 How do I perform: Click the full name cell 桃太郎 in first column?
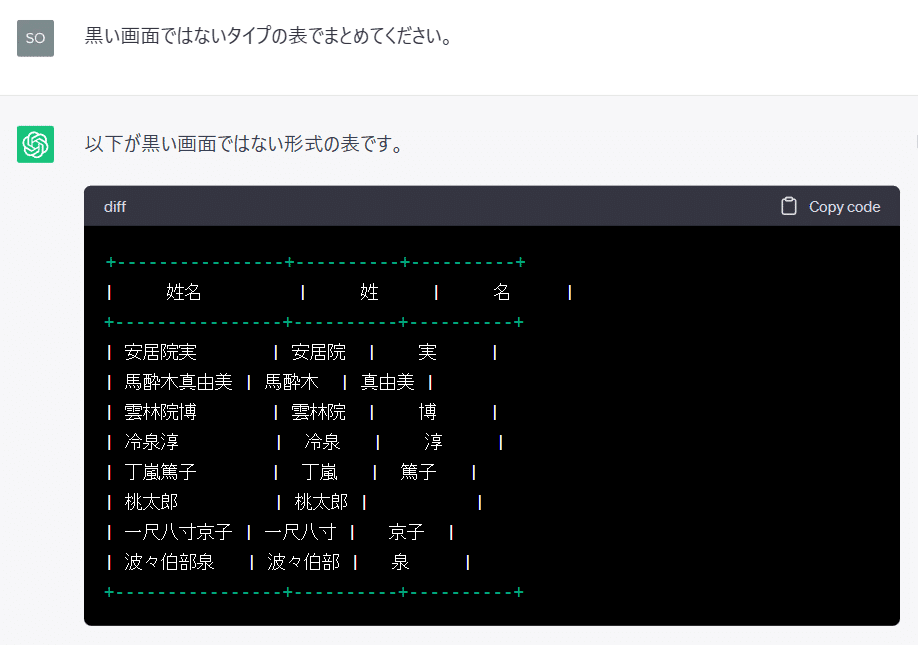(151, 502)
